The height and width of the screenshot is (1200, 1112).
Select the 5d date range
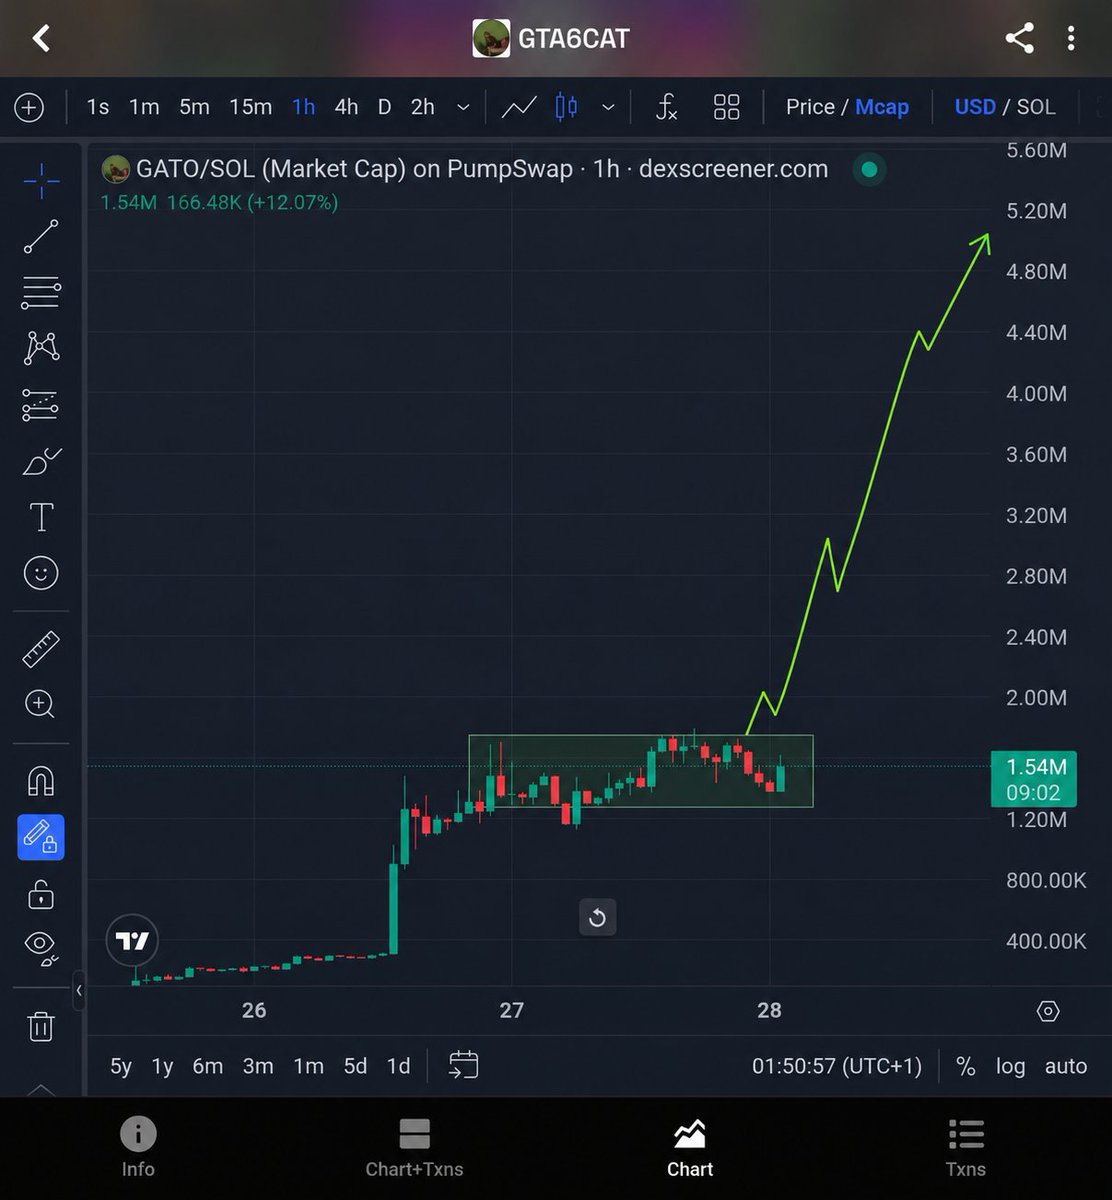(x=355, y=1066)
